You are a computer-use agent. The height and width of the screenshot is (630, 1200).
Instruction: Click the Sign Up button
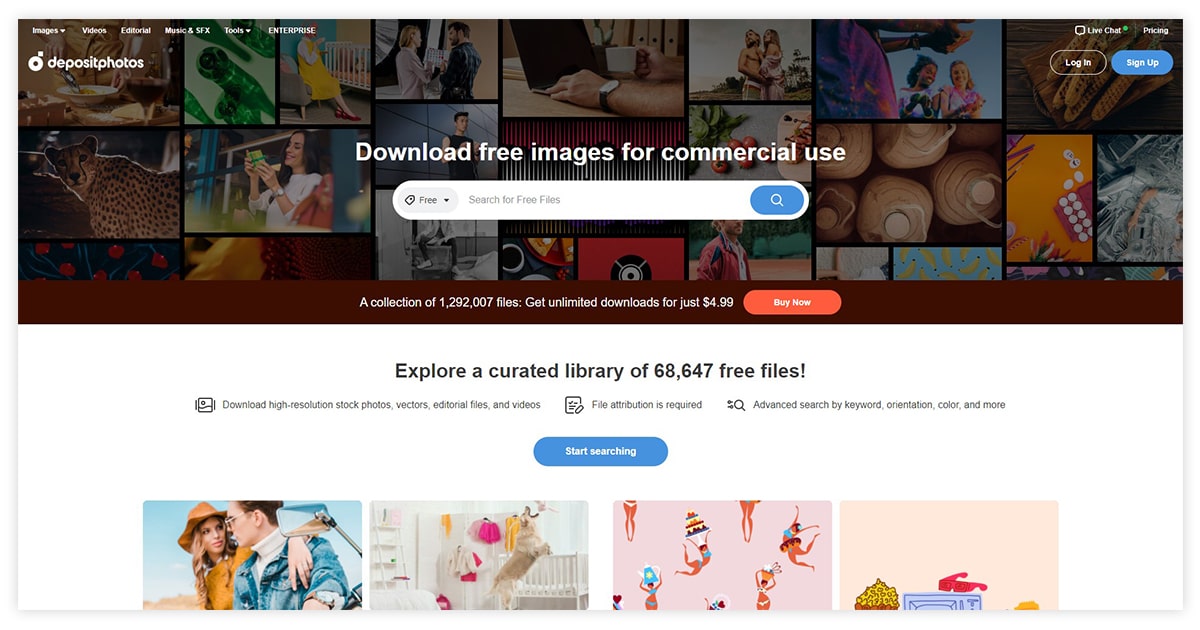[x=1142, y=62]
